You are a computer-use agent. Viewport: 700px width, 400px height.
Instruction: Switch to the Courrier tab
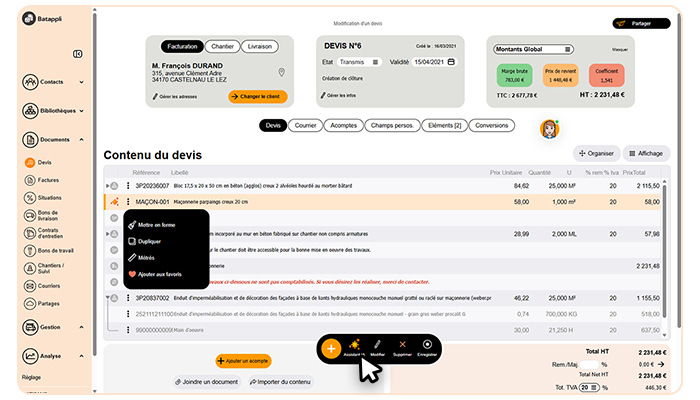coord(305,125)
